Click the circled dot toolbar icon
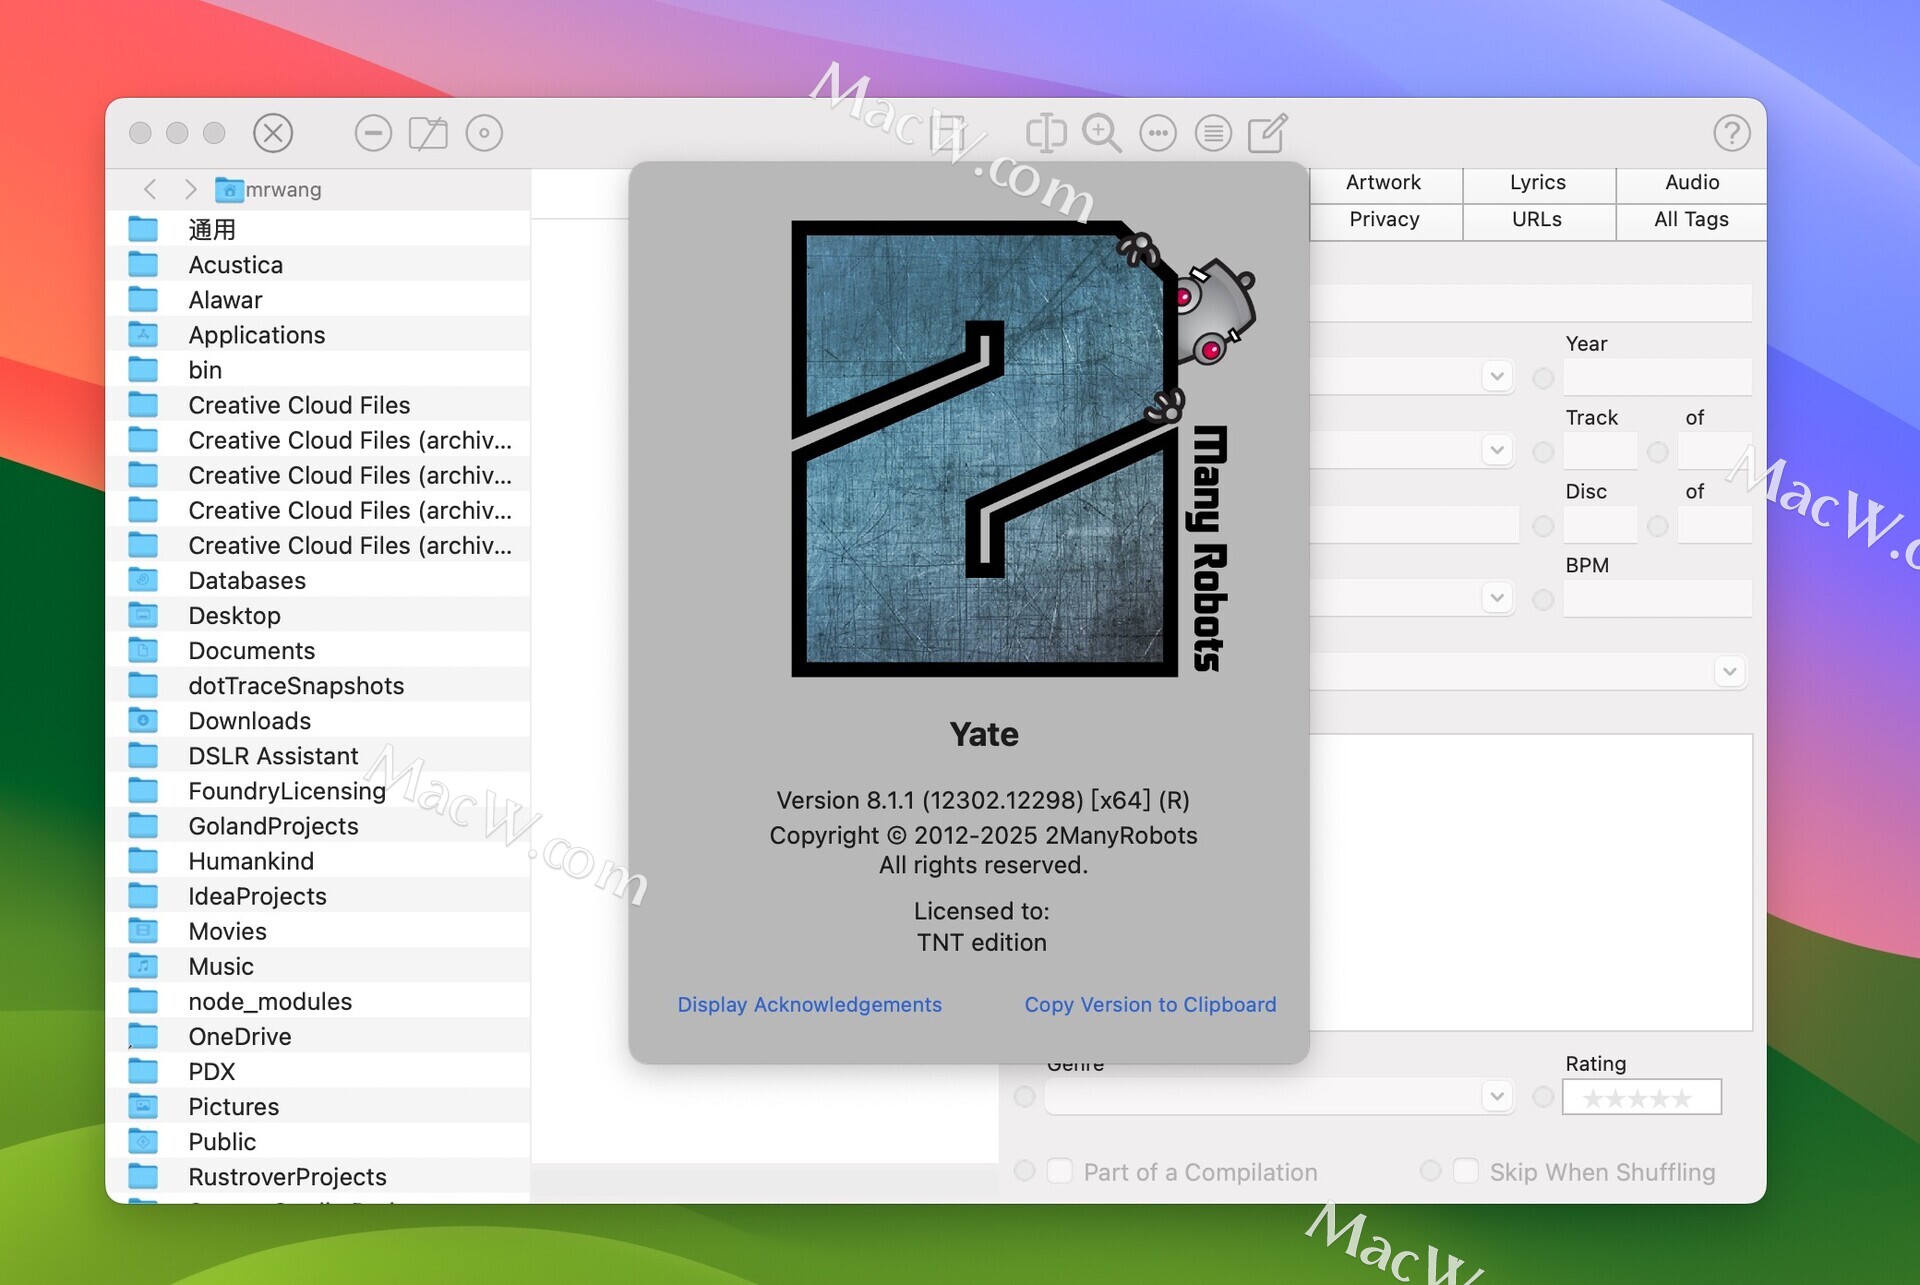Image resolution: width=1920 pixels, height=1285 pixels. tap(484, 133)
